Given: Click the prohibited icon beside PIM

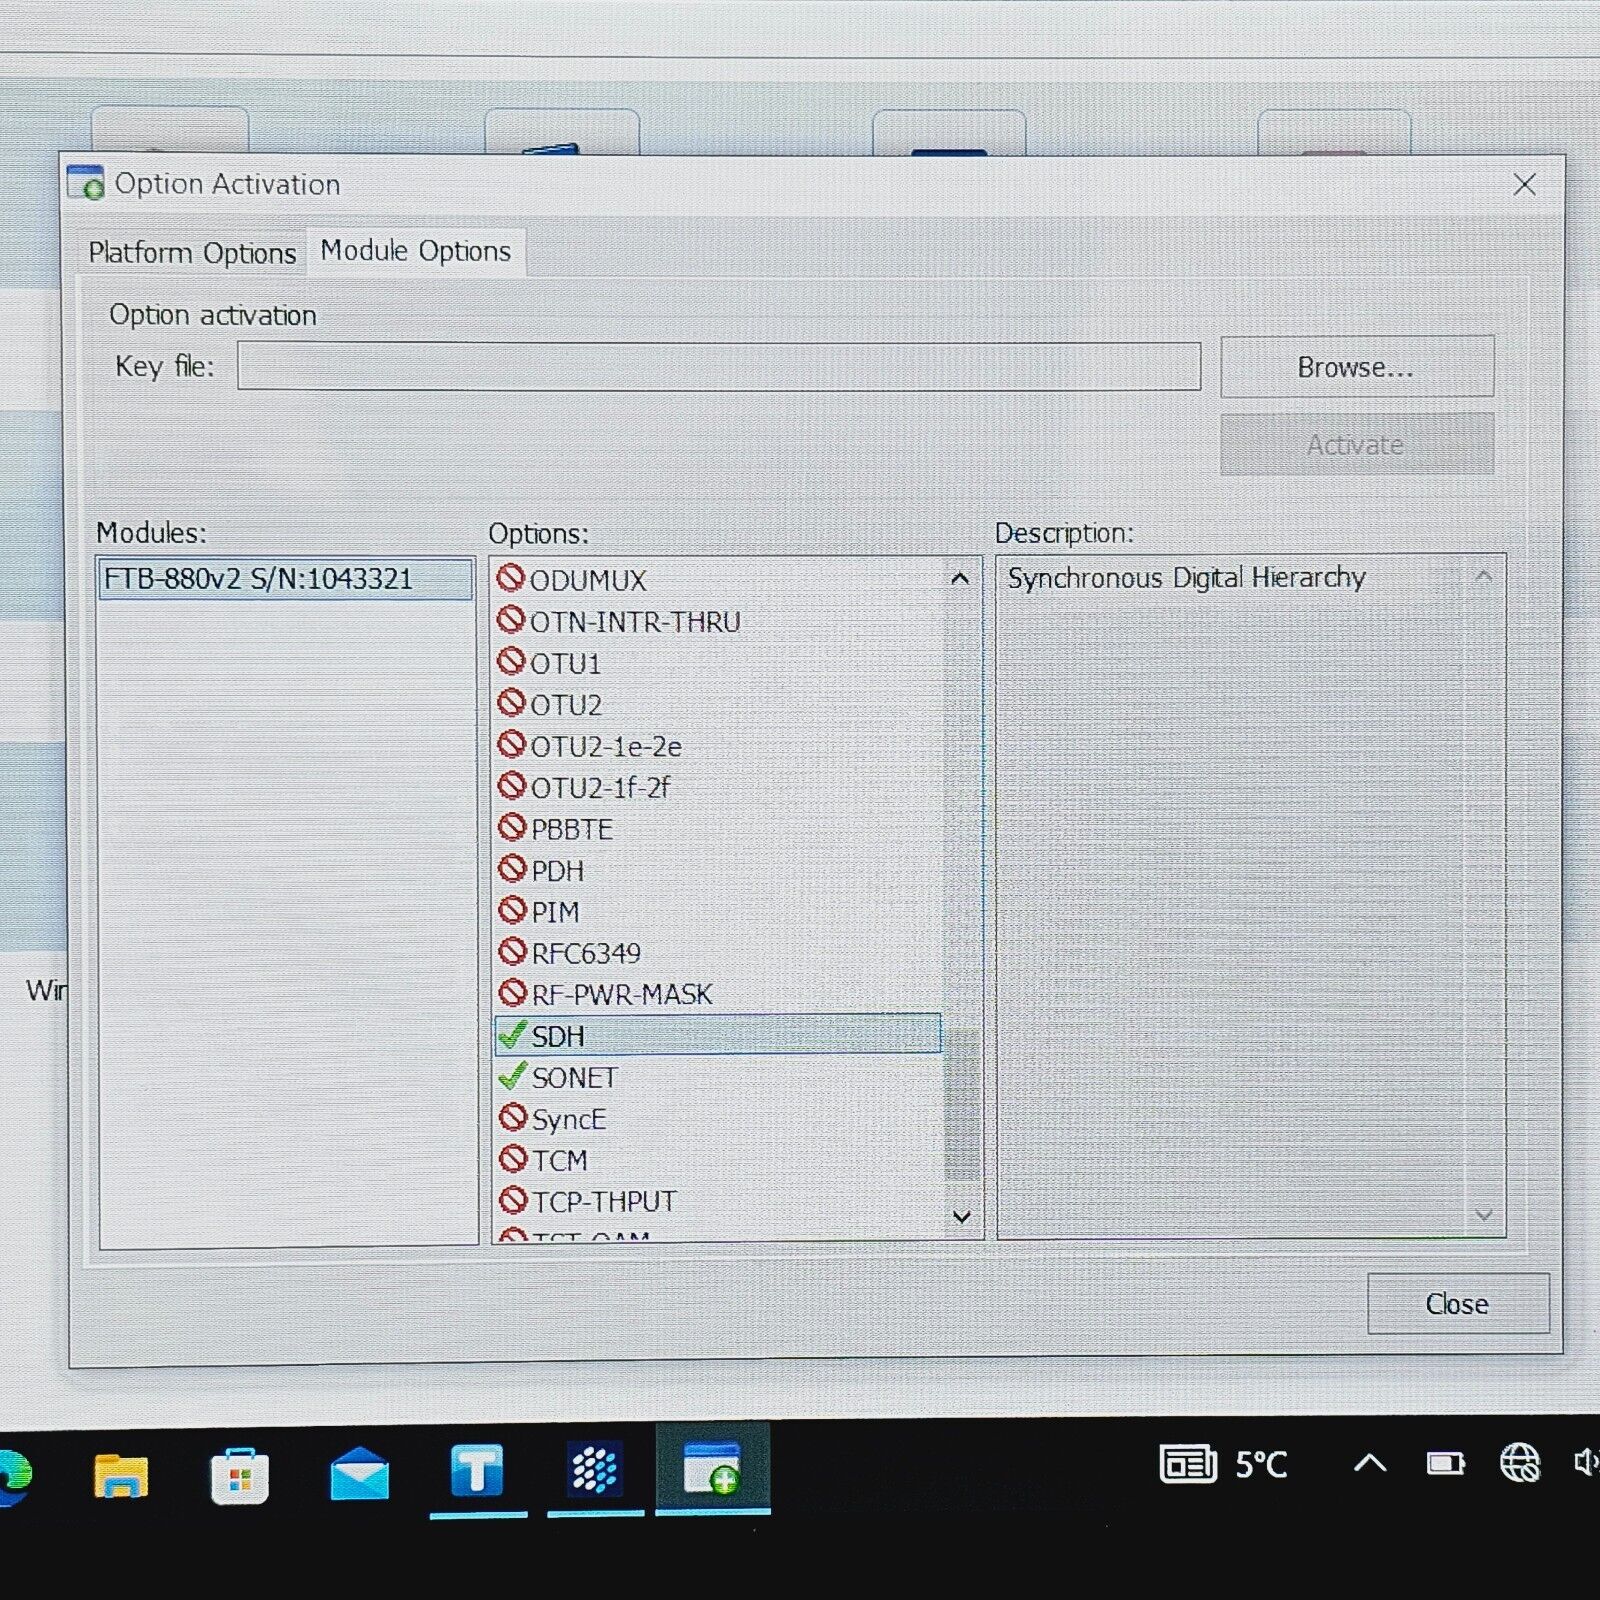Looking at the screenshot, I should tap(512, 910).
